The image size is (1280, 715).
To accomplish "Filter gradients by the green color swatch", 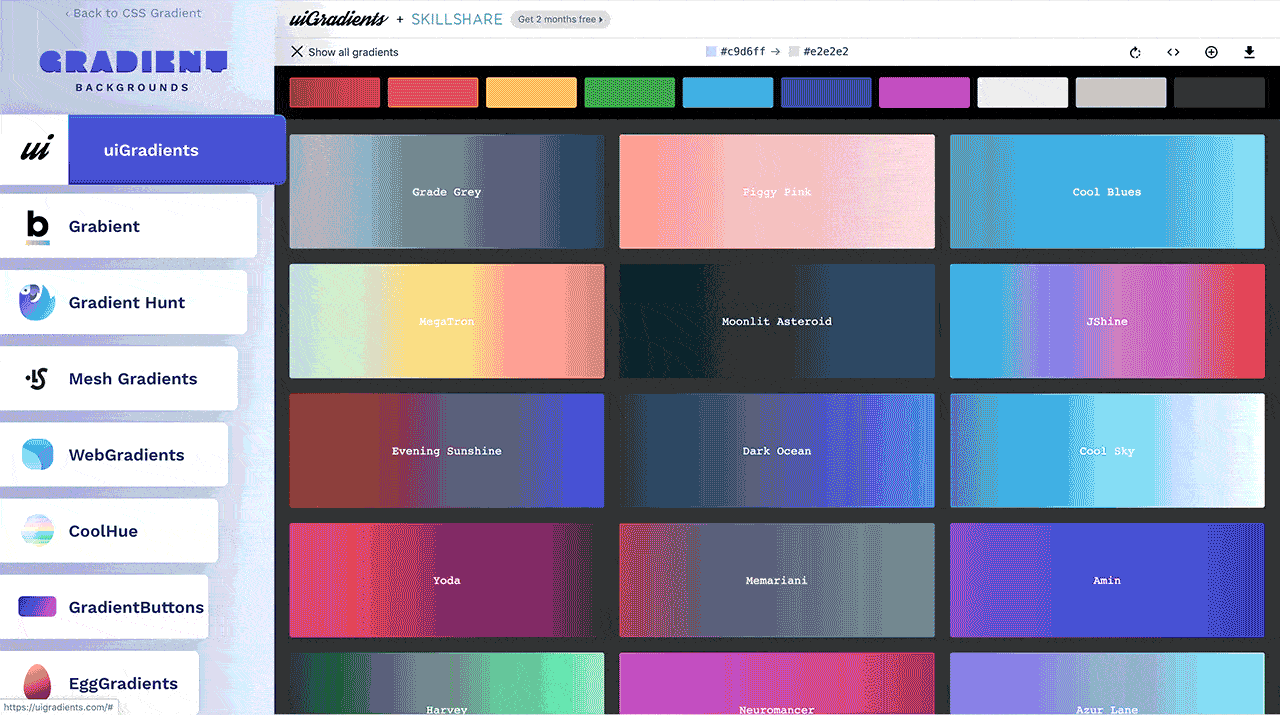I will pyautogui.click(x=629, y=93).
